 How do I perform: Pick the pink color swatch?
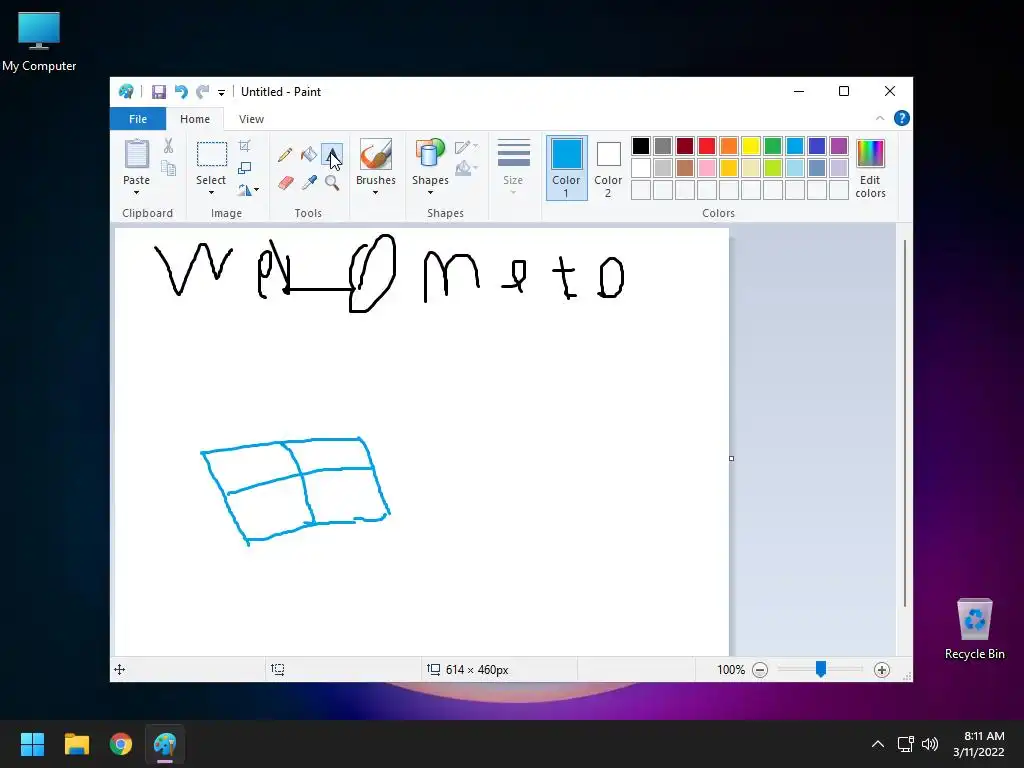(707, 168)
